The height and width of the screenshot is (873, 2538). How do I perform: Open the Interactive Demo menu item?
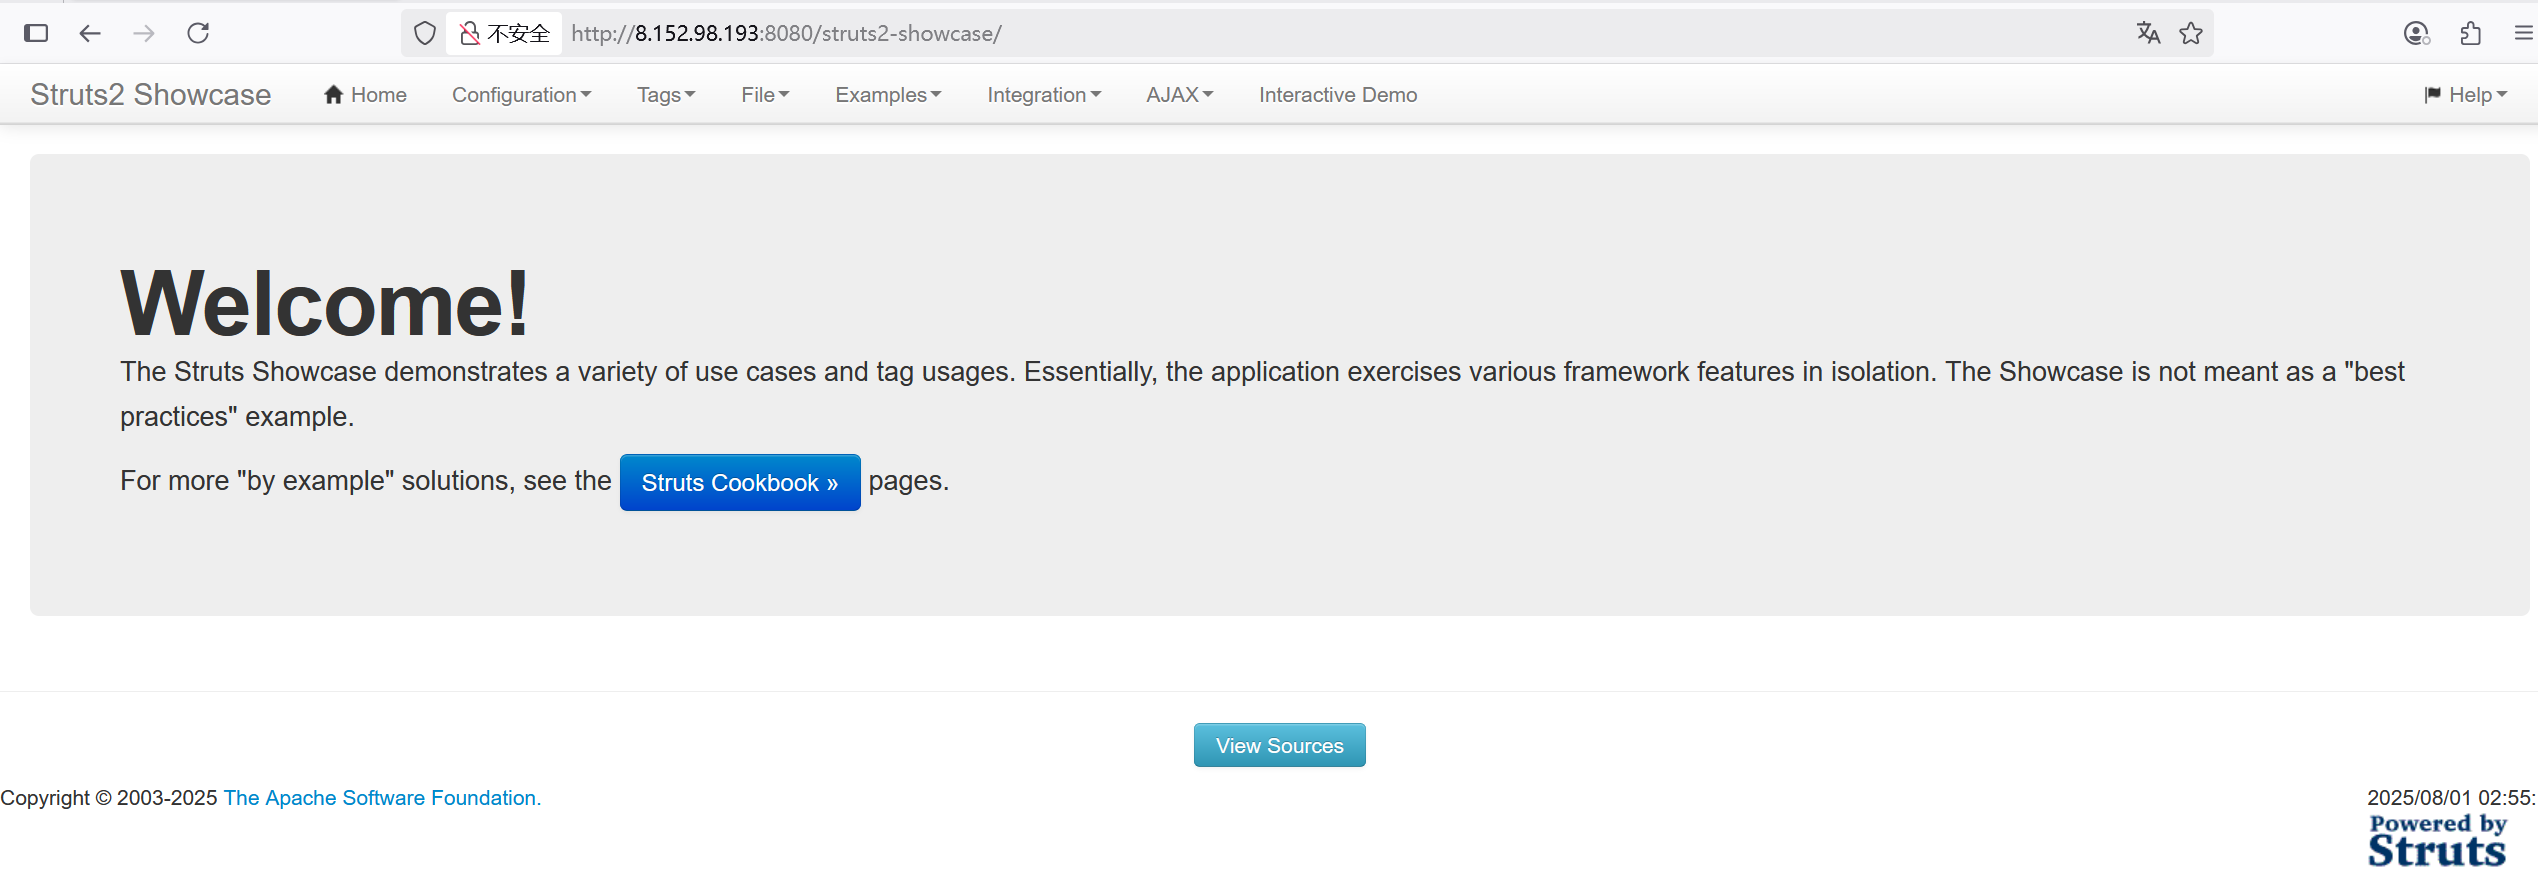[1338, 94]
